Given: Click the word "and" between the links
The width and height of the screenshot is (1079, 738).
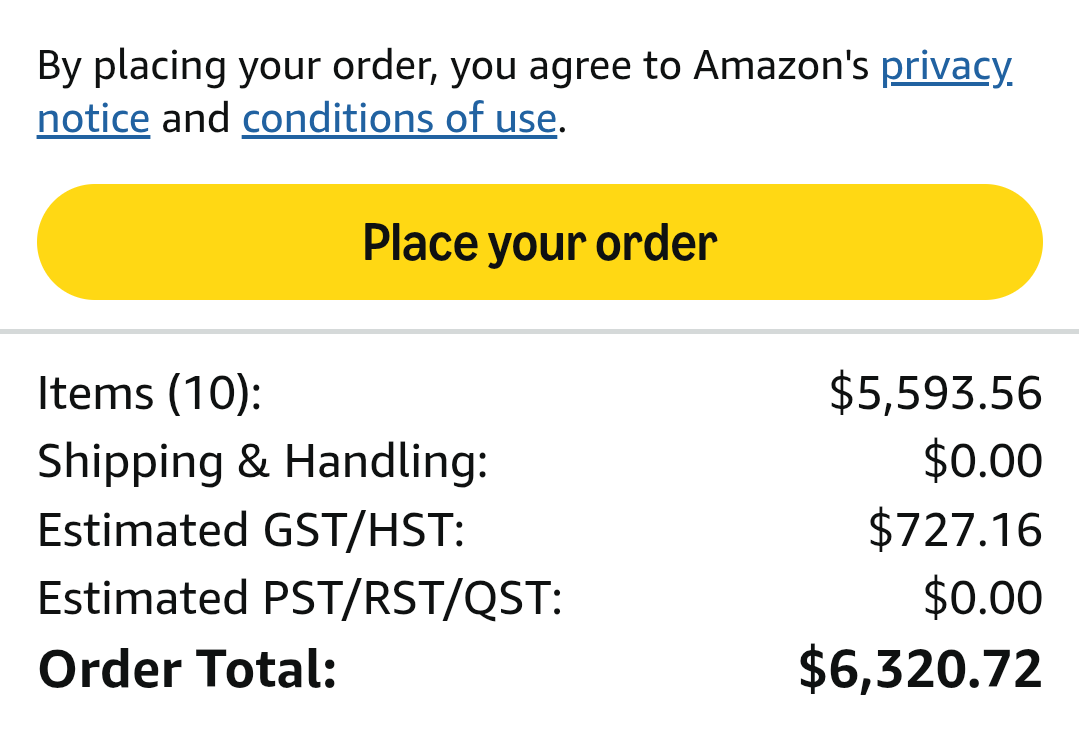Looking at the screenshot, I should pyautogui.click(x=196, y=119).
